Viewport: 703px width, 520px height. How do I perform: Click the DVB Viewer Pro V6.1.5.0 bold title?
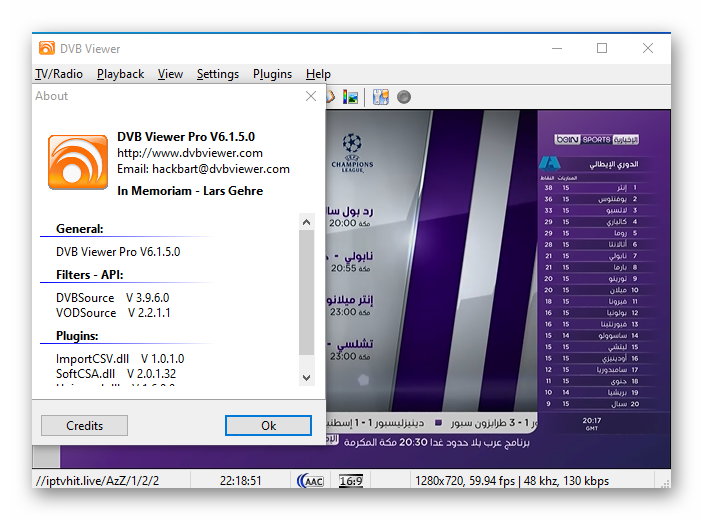pyautogui.click(x=186, y=137)
